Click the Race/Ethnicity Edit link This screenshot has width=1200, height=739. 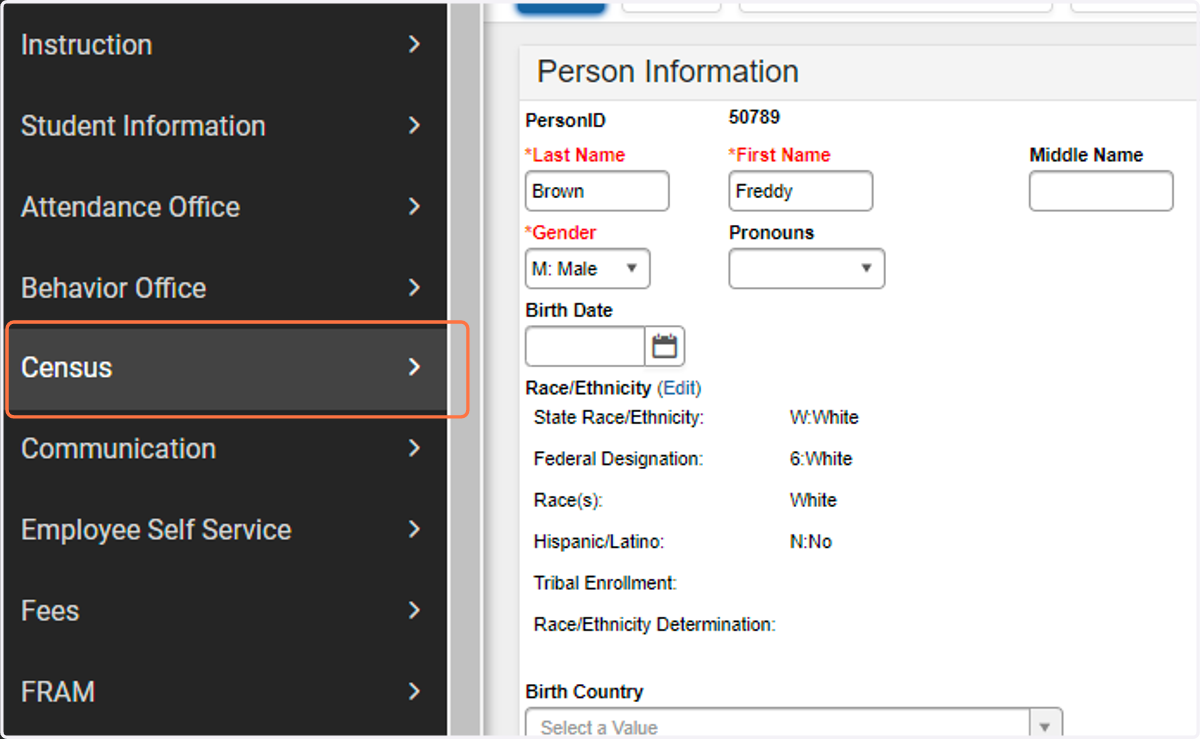(x=679, y=387)
